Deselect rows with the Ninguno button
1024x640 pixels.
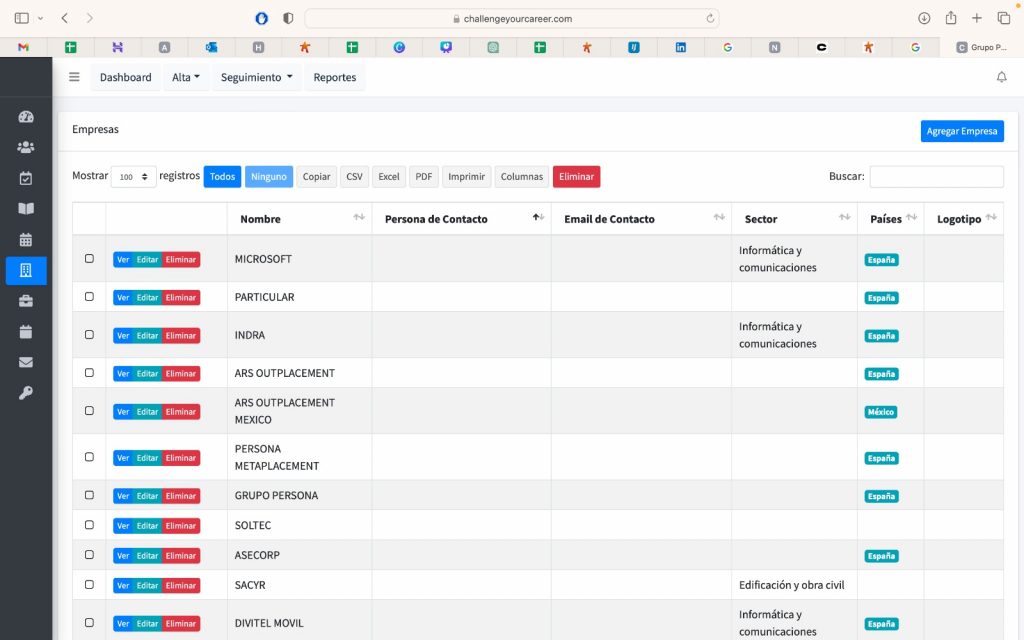tap(269, 176)
